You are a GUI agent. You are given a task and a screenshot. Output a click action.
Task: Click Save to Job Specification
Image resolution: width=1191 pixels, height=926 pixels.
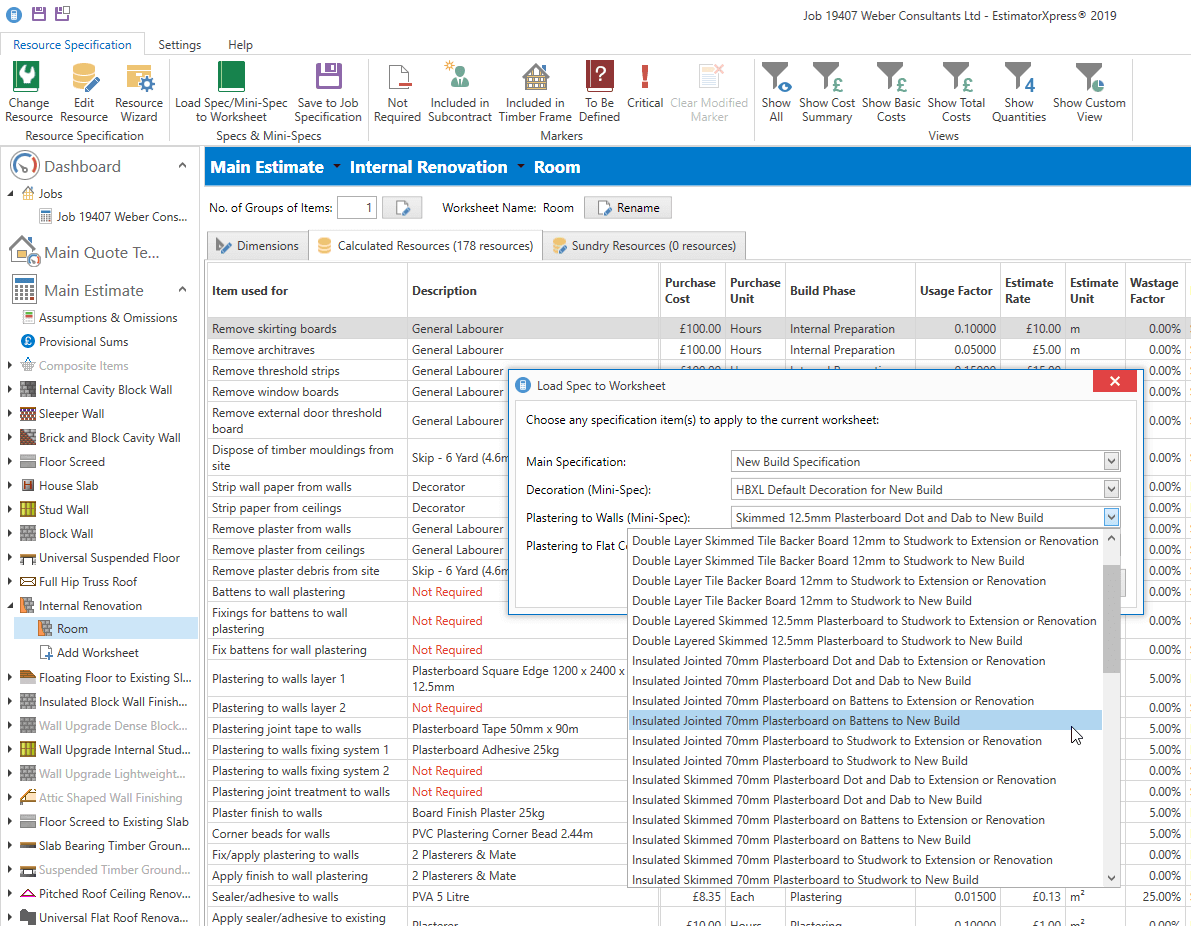point(328,93)
